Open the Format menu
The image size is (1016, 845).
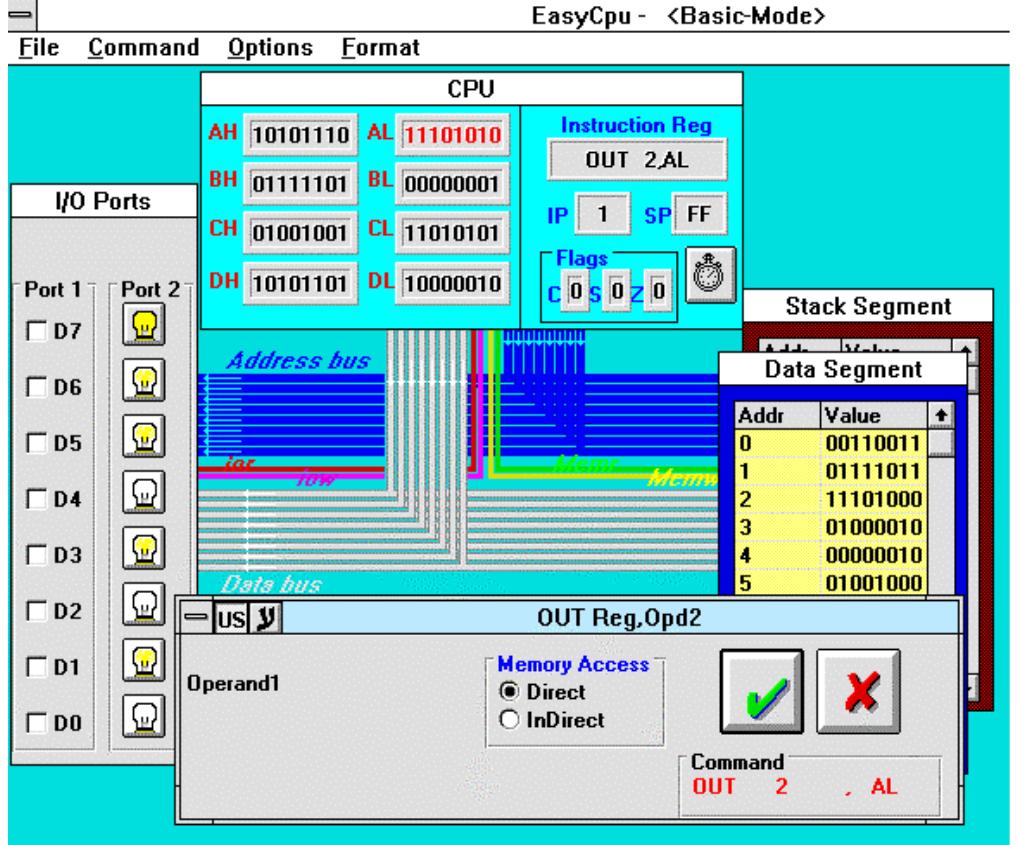[380, 47]
